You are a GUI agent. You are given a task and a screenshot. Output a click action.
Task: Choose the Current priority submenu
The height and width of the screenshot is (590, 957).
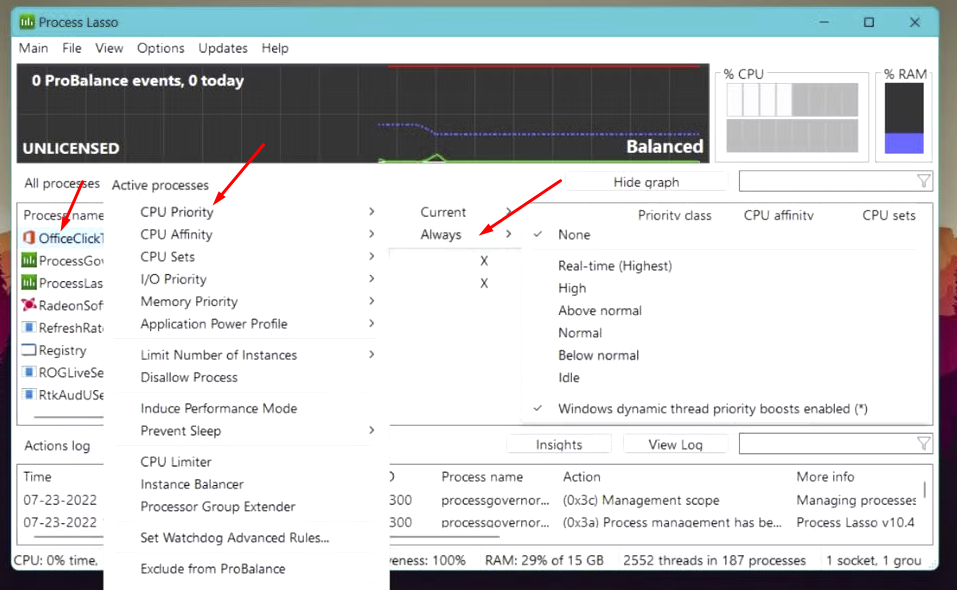pyautogui.click(x=442, y=212)
